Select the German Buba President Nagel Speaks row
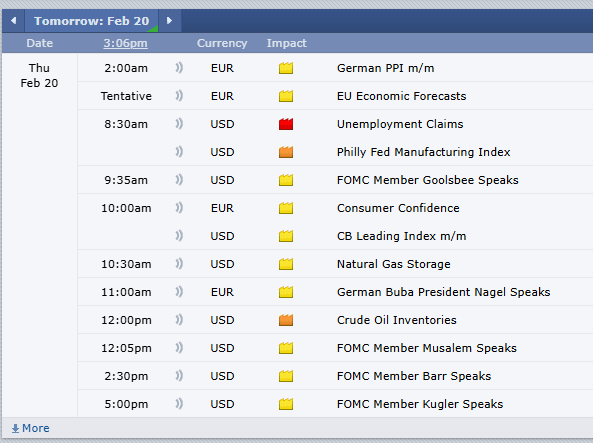 335,292
